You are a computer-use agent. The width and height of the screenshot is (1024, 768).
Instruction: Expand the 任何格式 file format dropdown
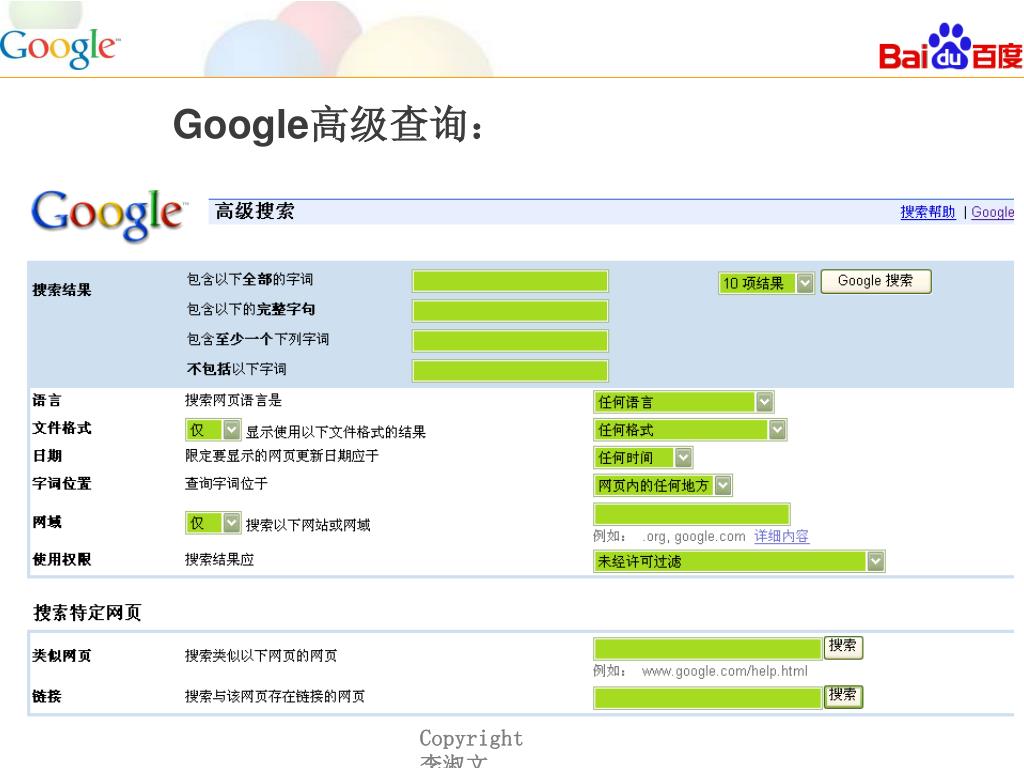click(x=690, y=430)
